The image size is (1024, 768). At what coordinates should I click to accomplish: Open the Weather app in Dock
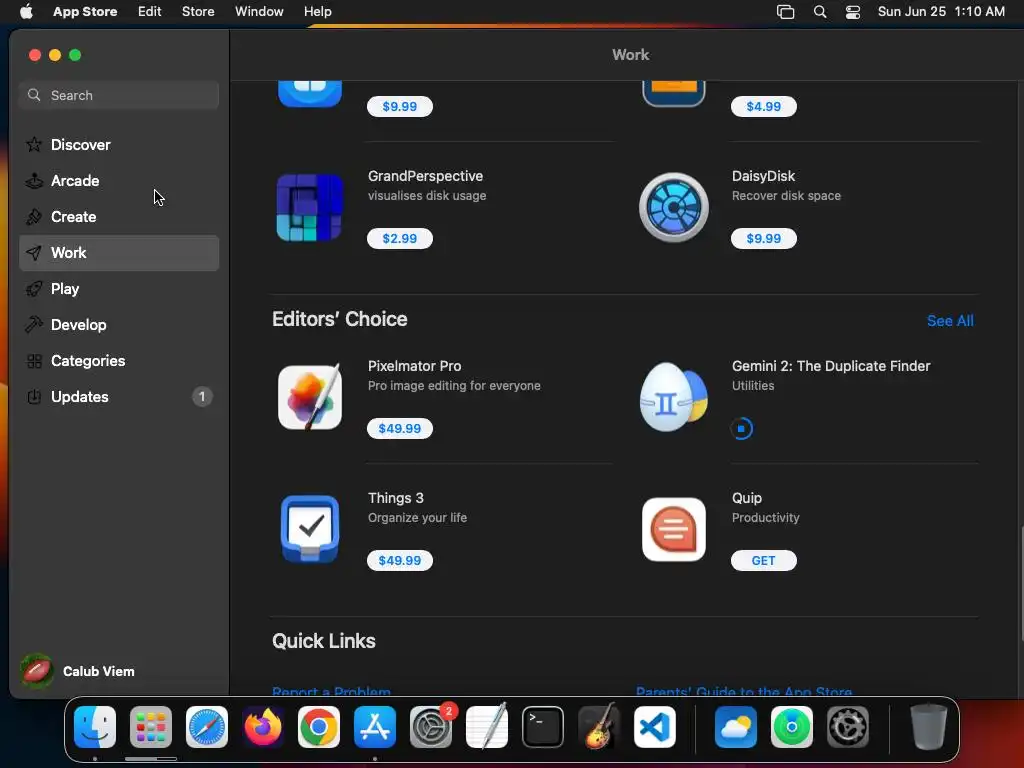point(736,727)
